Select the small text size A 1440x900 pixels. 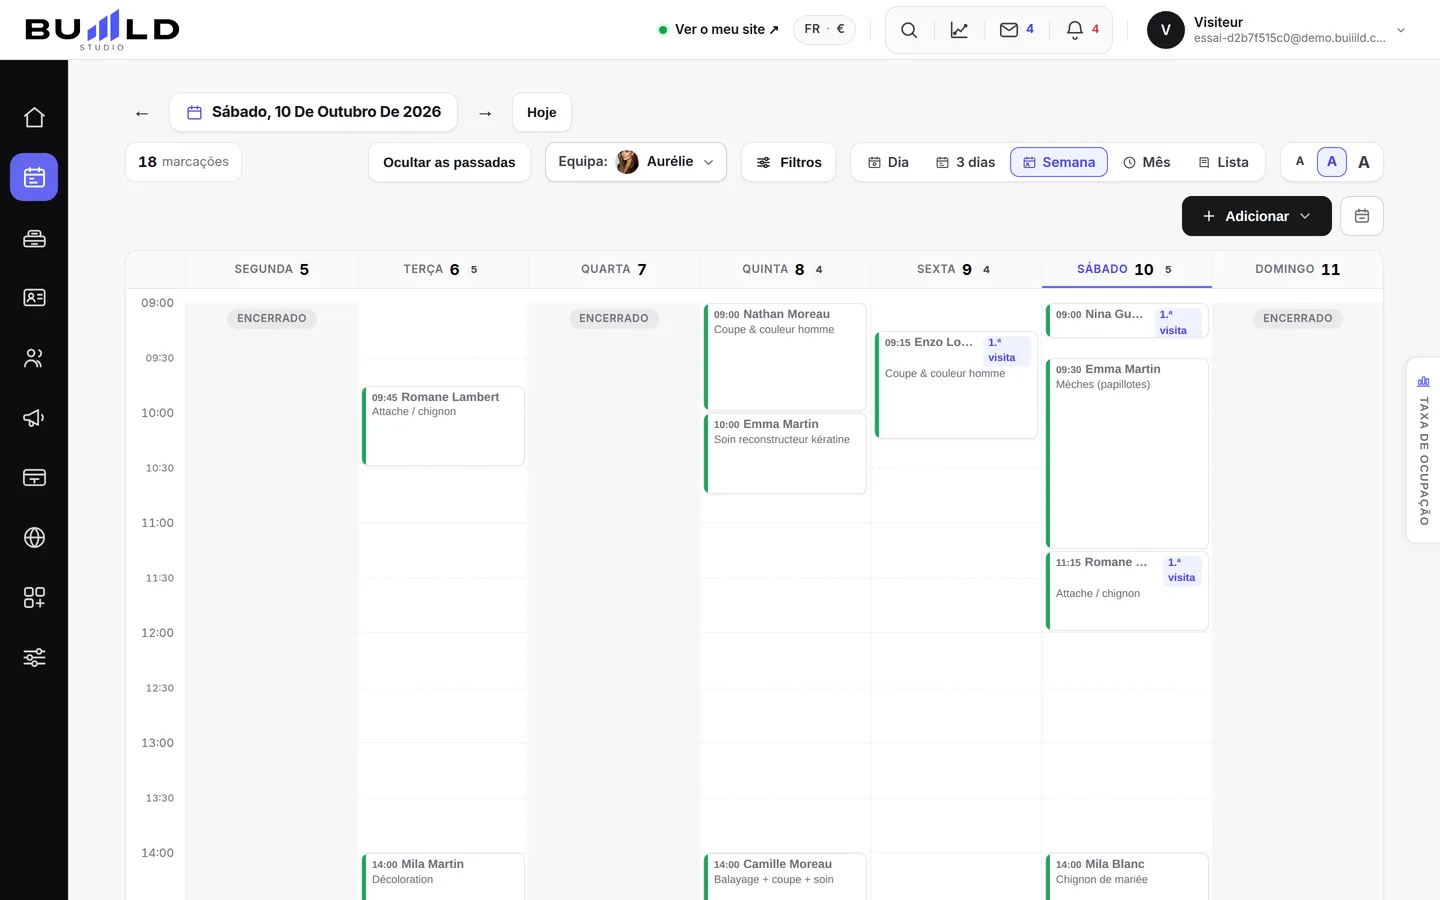1300,162
